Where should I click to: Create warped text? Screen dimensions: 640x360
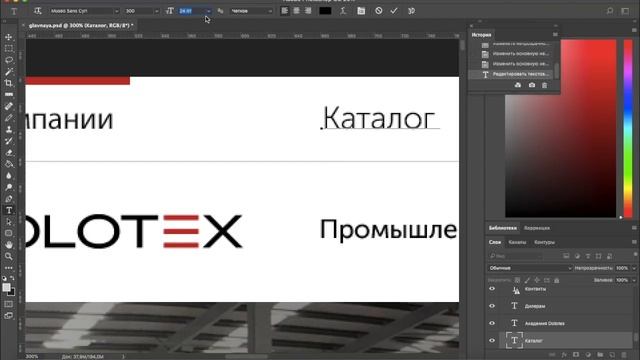coord(343,11)
